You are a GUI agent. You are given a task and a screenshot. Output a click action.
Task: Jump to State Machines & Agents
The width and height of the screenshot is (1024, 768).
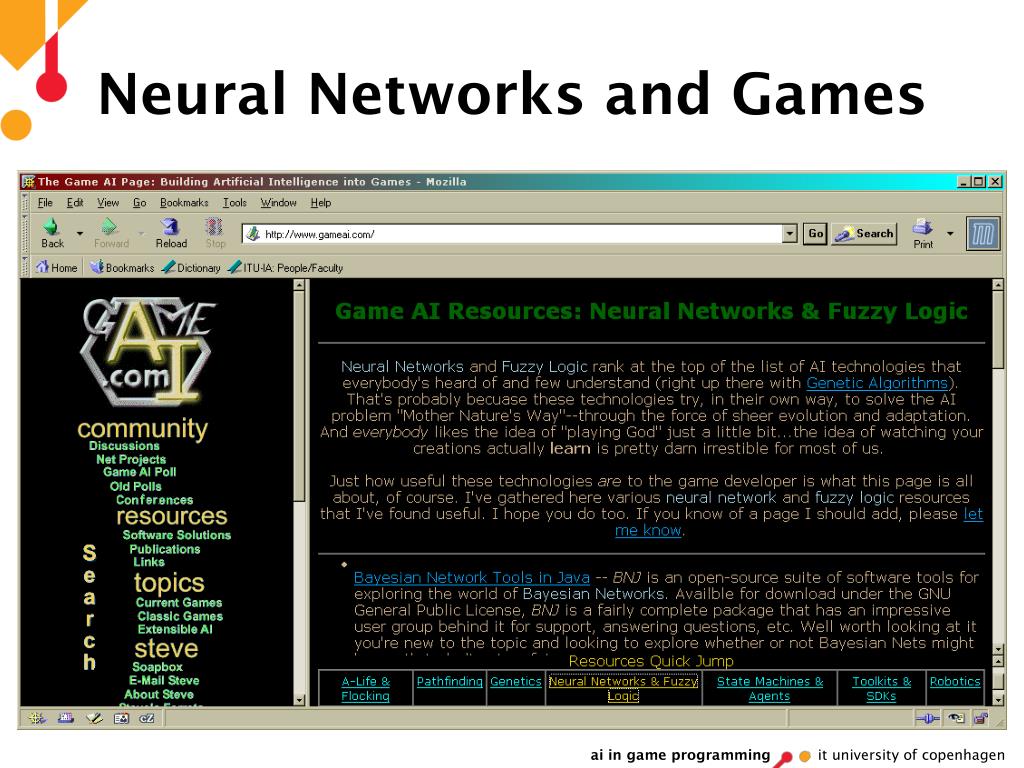[769, 688]
